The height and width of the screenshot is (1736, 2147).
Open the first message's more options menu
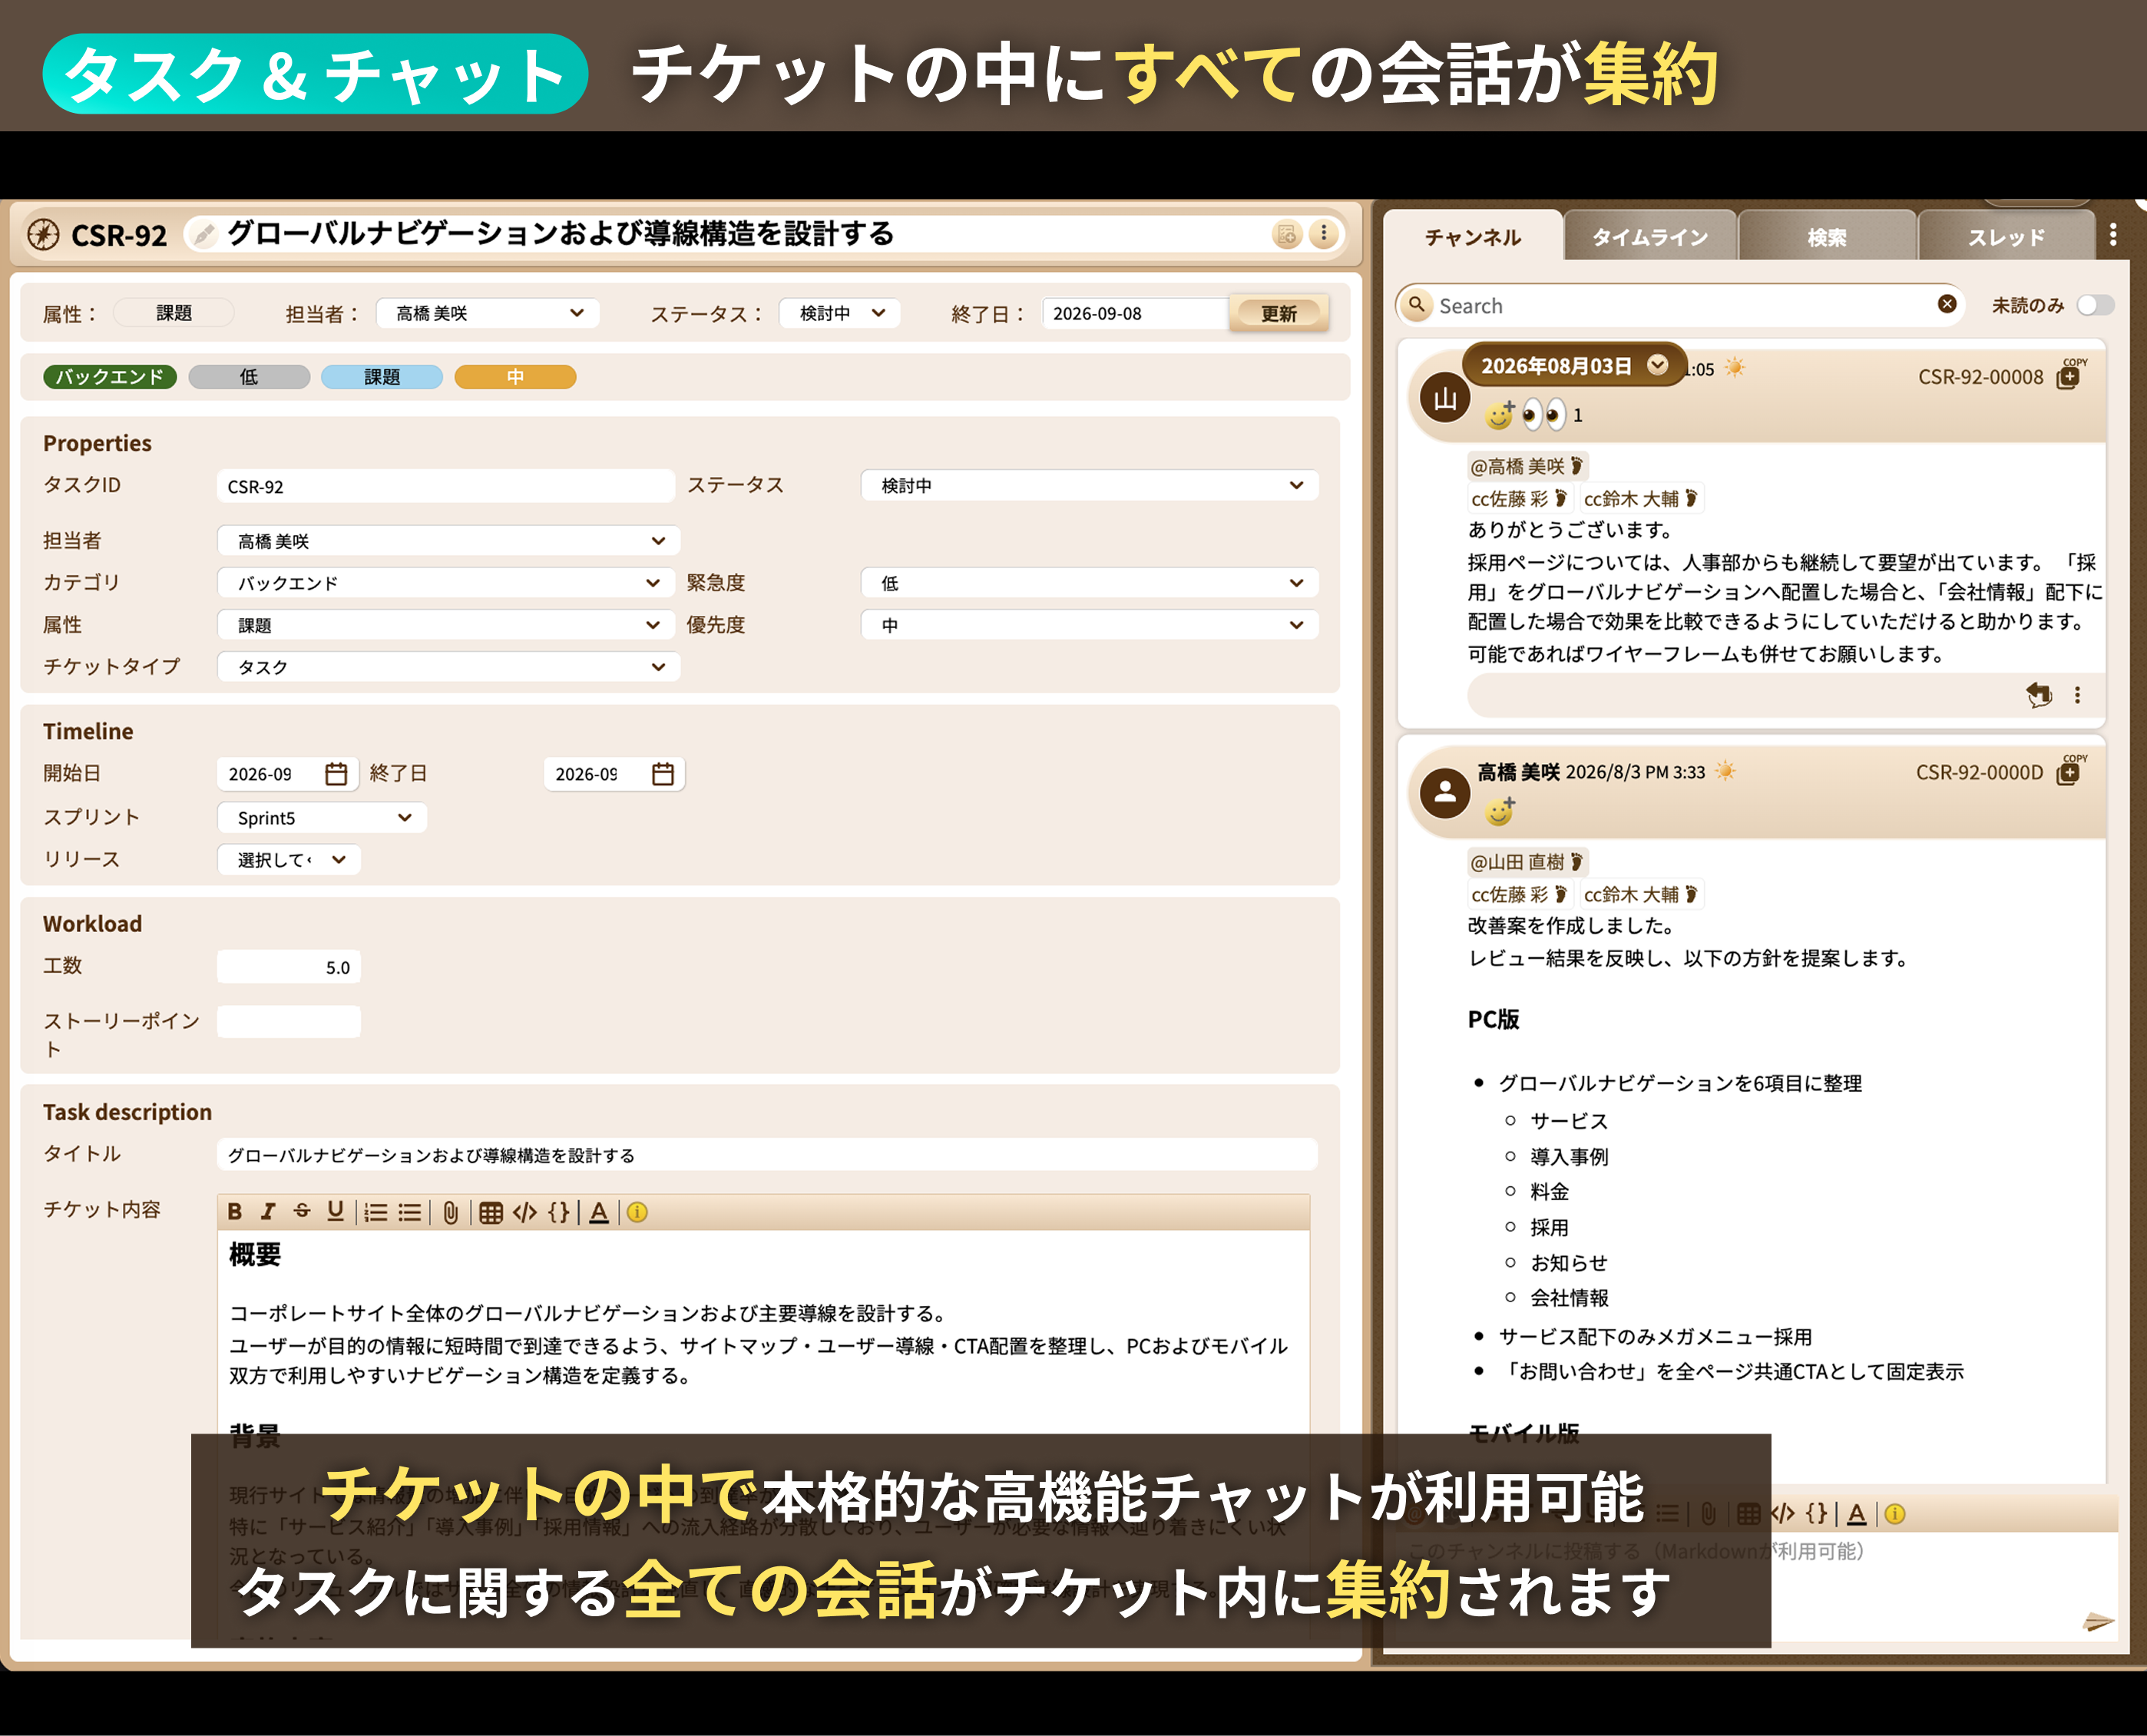(2077, 694)
